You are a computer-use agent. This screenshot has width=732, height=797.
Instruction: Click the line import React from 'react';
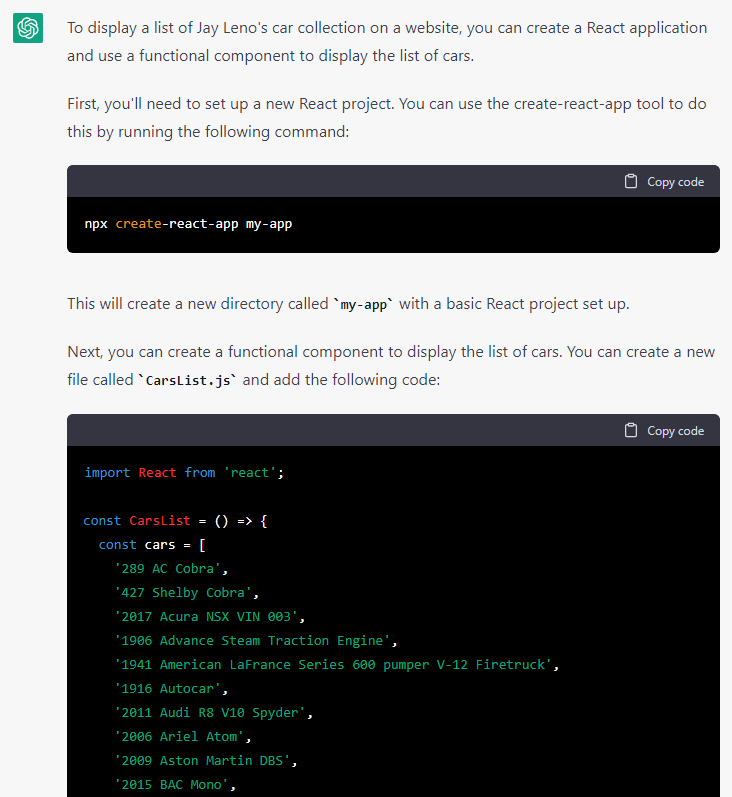[184, 473]
